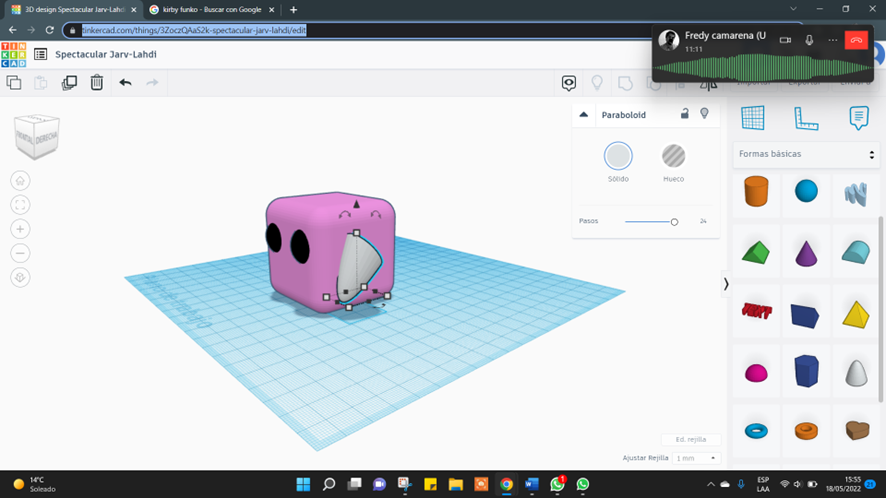Toggle the Paraboloid lock icon
The image size is (886, 498).
685,114
